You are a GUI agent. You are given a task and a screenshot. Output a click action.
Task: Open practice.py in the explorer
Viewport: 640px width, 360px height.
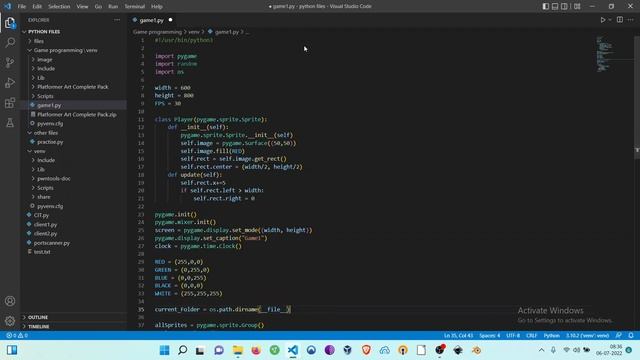[50, 142]
